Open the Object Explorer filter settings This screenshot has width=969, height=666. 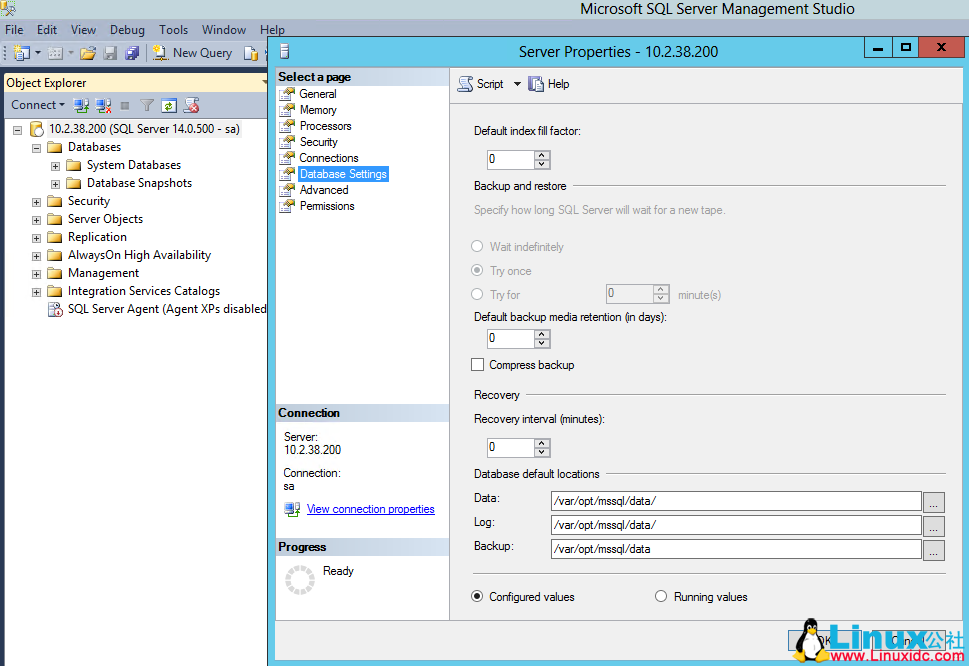point(146,105)
